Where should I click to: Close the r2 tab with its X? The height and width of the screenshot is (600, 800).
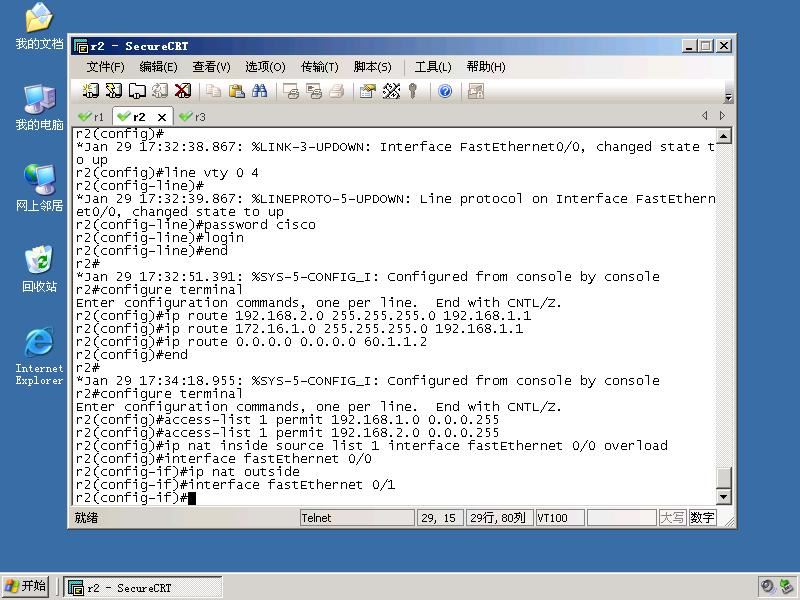click(x=162, y=117)
